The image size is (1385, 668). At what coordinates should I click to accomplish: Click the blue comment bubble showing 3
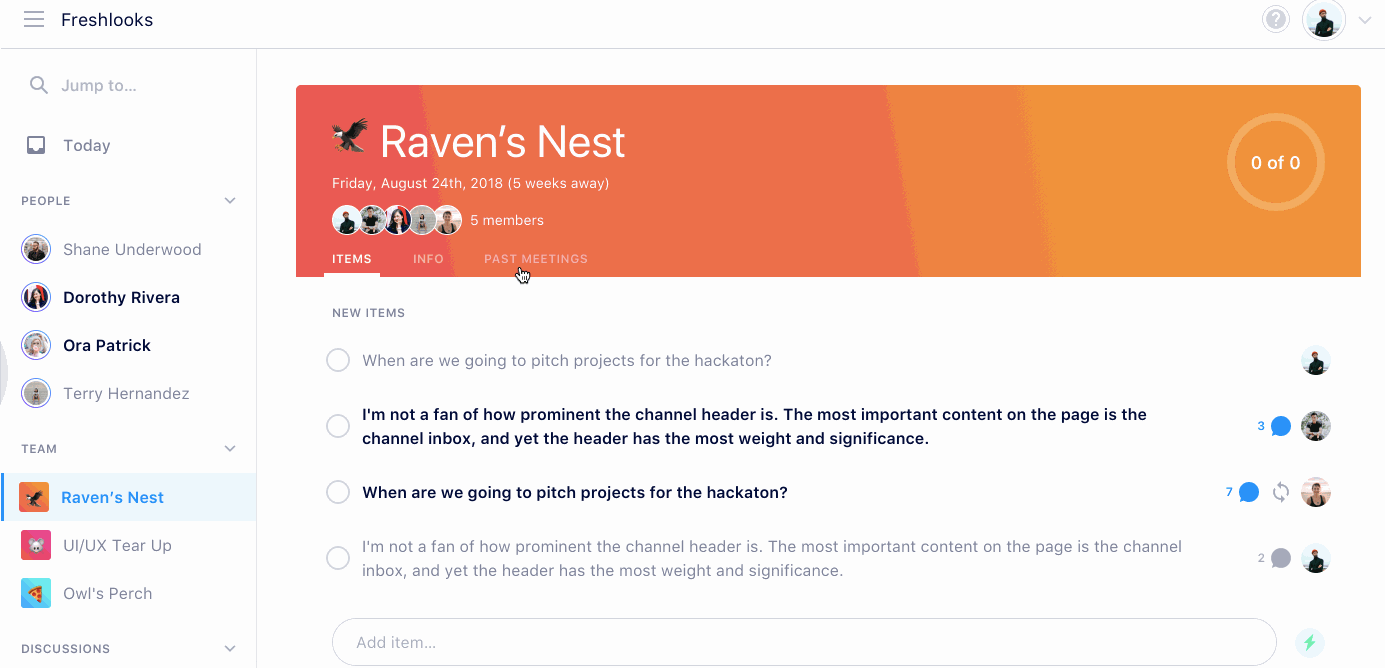pyautogui.click(x=1280, y=426)
